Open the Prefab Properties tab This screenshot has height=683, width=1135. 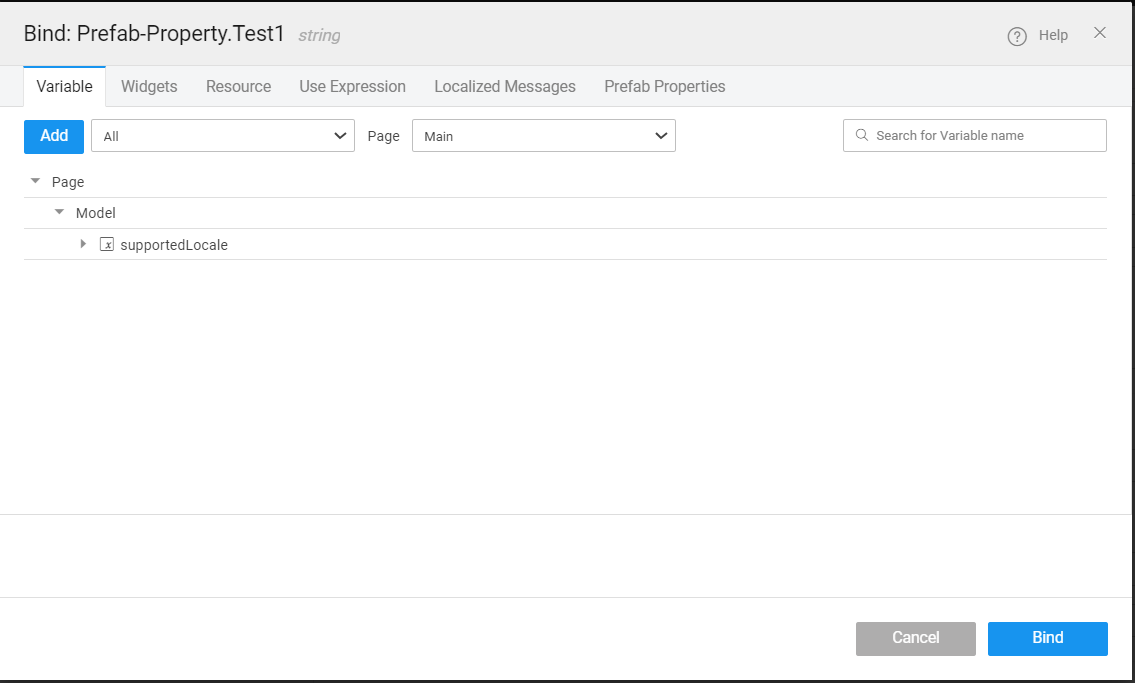(664, 86)
